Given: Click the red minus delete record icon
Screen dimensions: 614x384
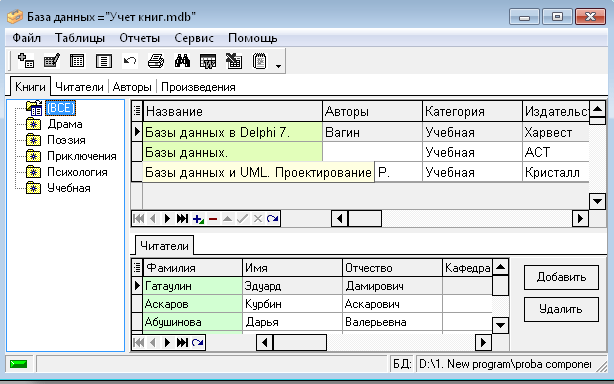Looking at the screenshot, I should pos(213,218).
